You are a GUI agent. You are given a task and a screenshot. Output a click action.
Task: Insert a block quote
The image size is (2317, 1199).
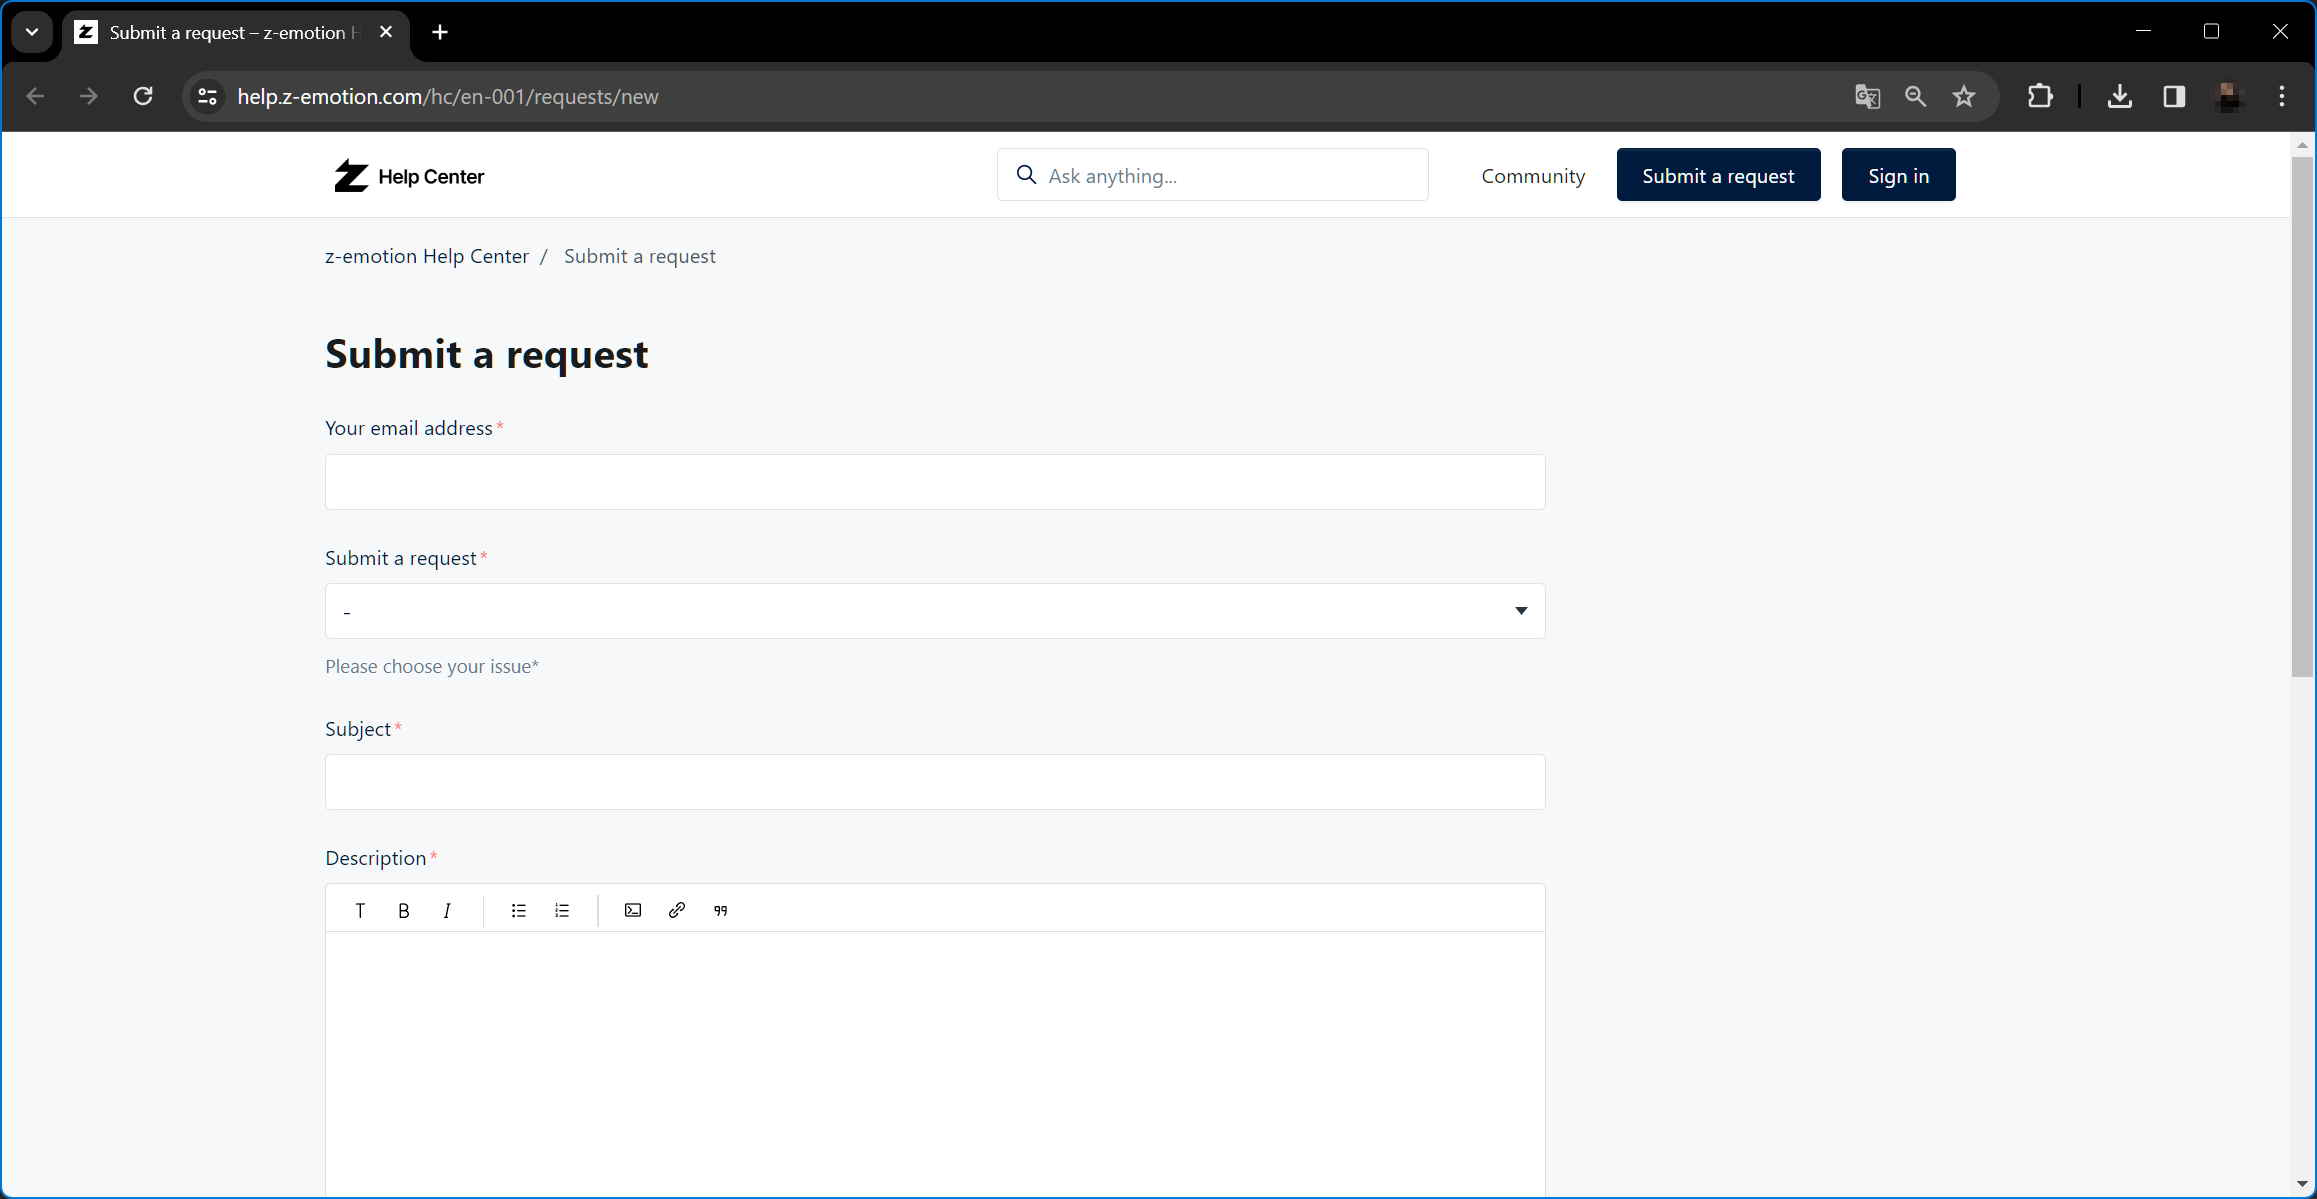point(720,910)
